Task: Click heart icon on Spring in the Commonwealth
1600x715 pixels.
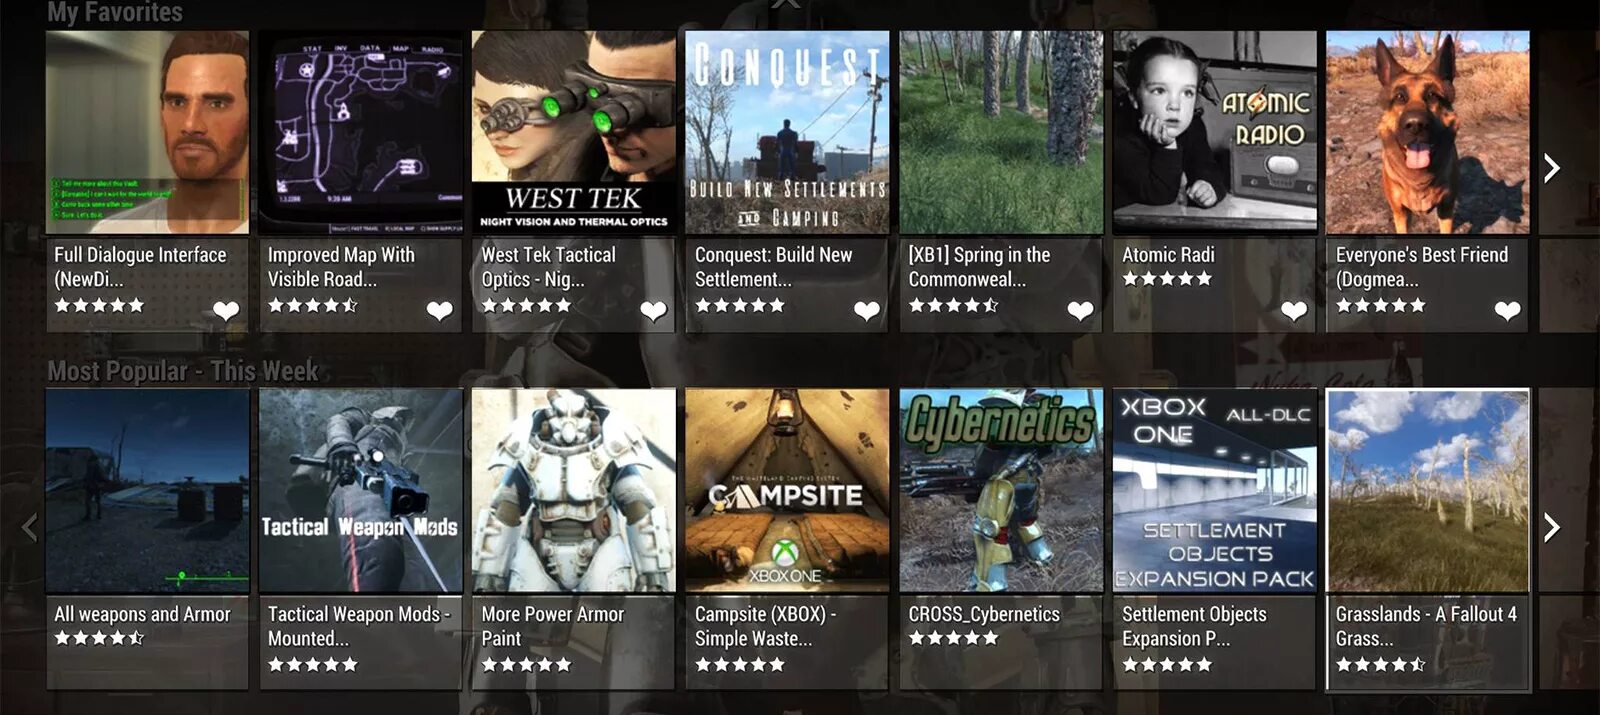Action: (x=1080, y=311)
